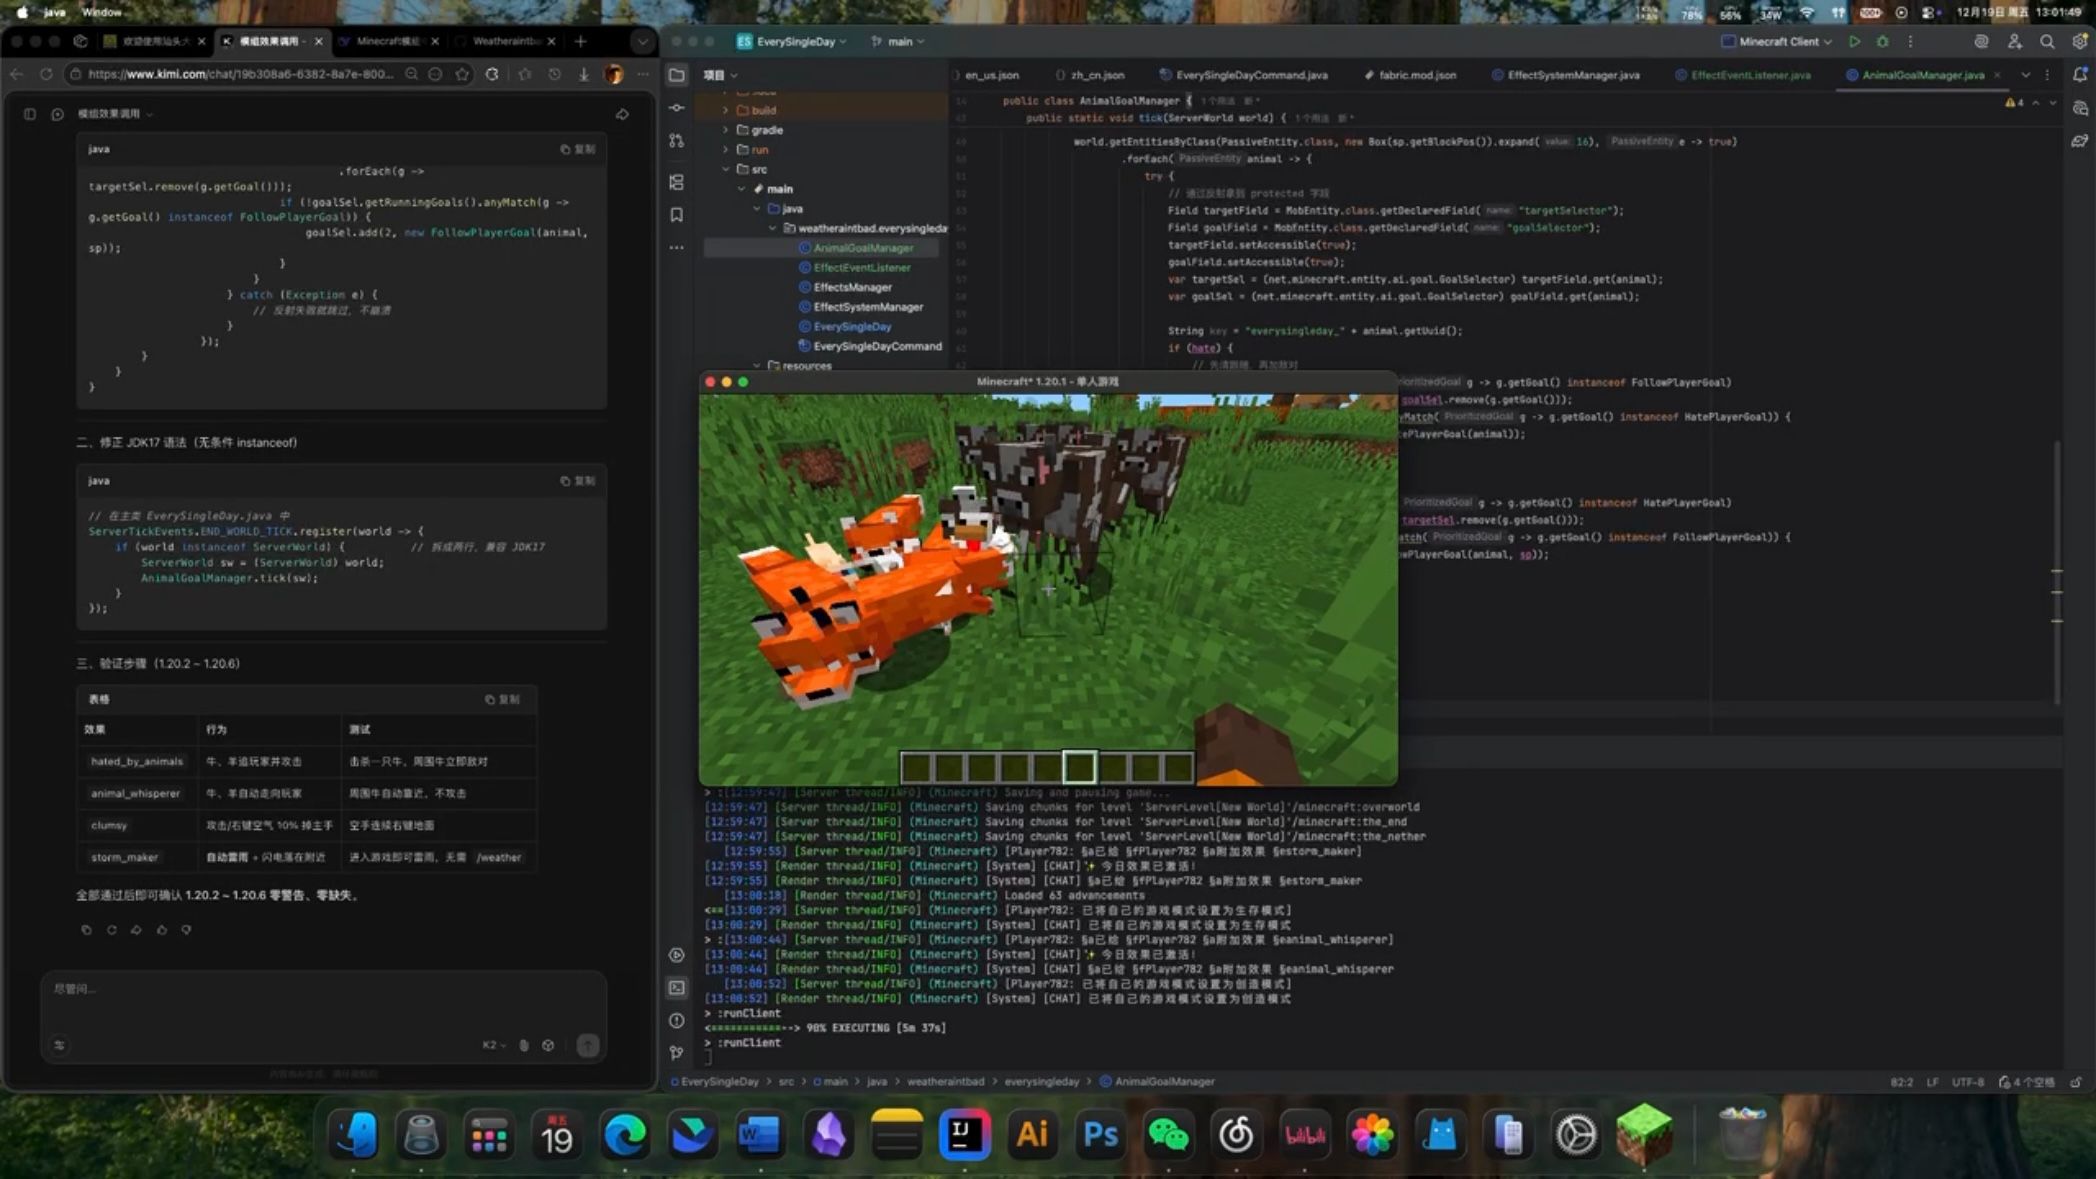The image size is (2096, 1179).
Task: Open IntelliJ Search Everywhere magnifier
Action: pyautogui.click(x=2047, y=42)
